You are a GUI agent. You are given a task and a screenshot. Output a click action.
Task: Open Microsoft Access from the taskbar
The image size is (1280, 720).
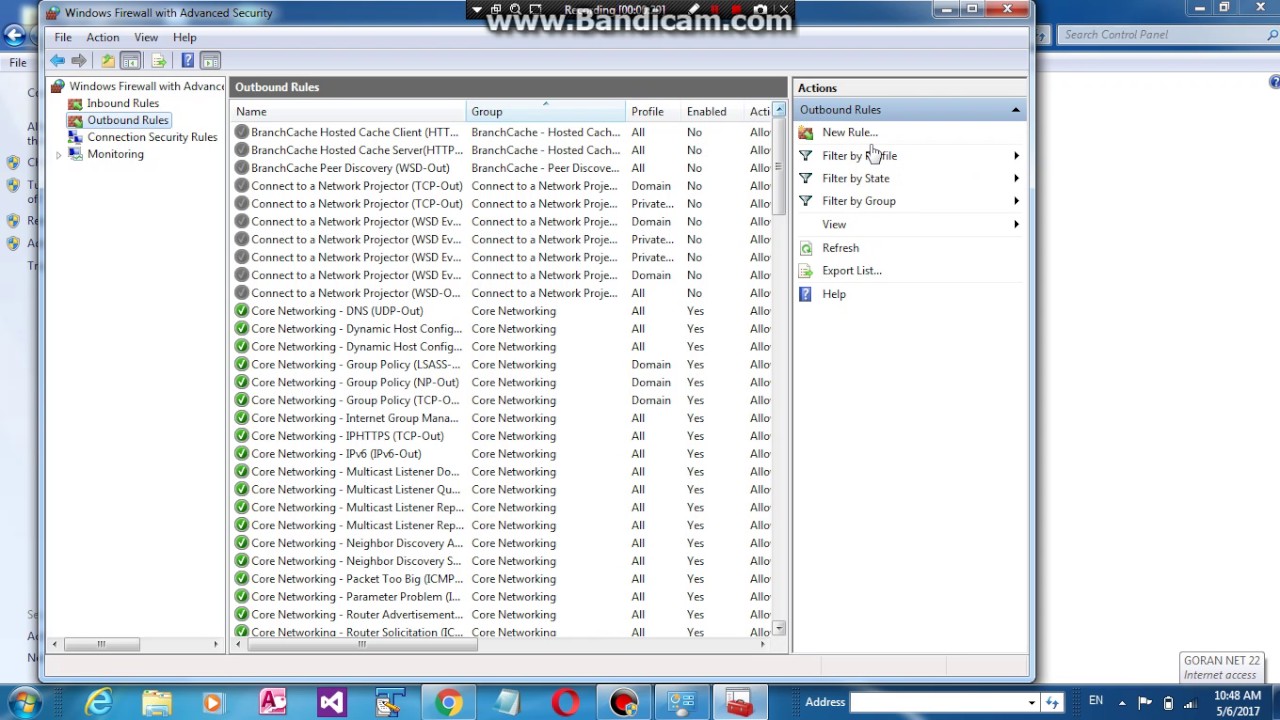tap(273, 703)
